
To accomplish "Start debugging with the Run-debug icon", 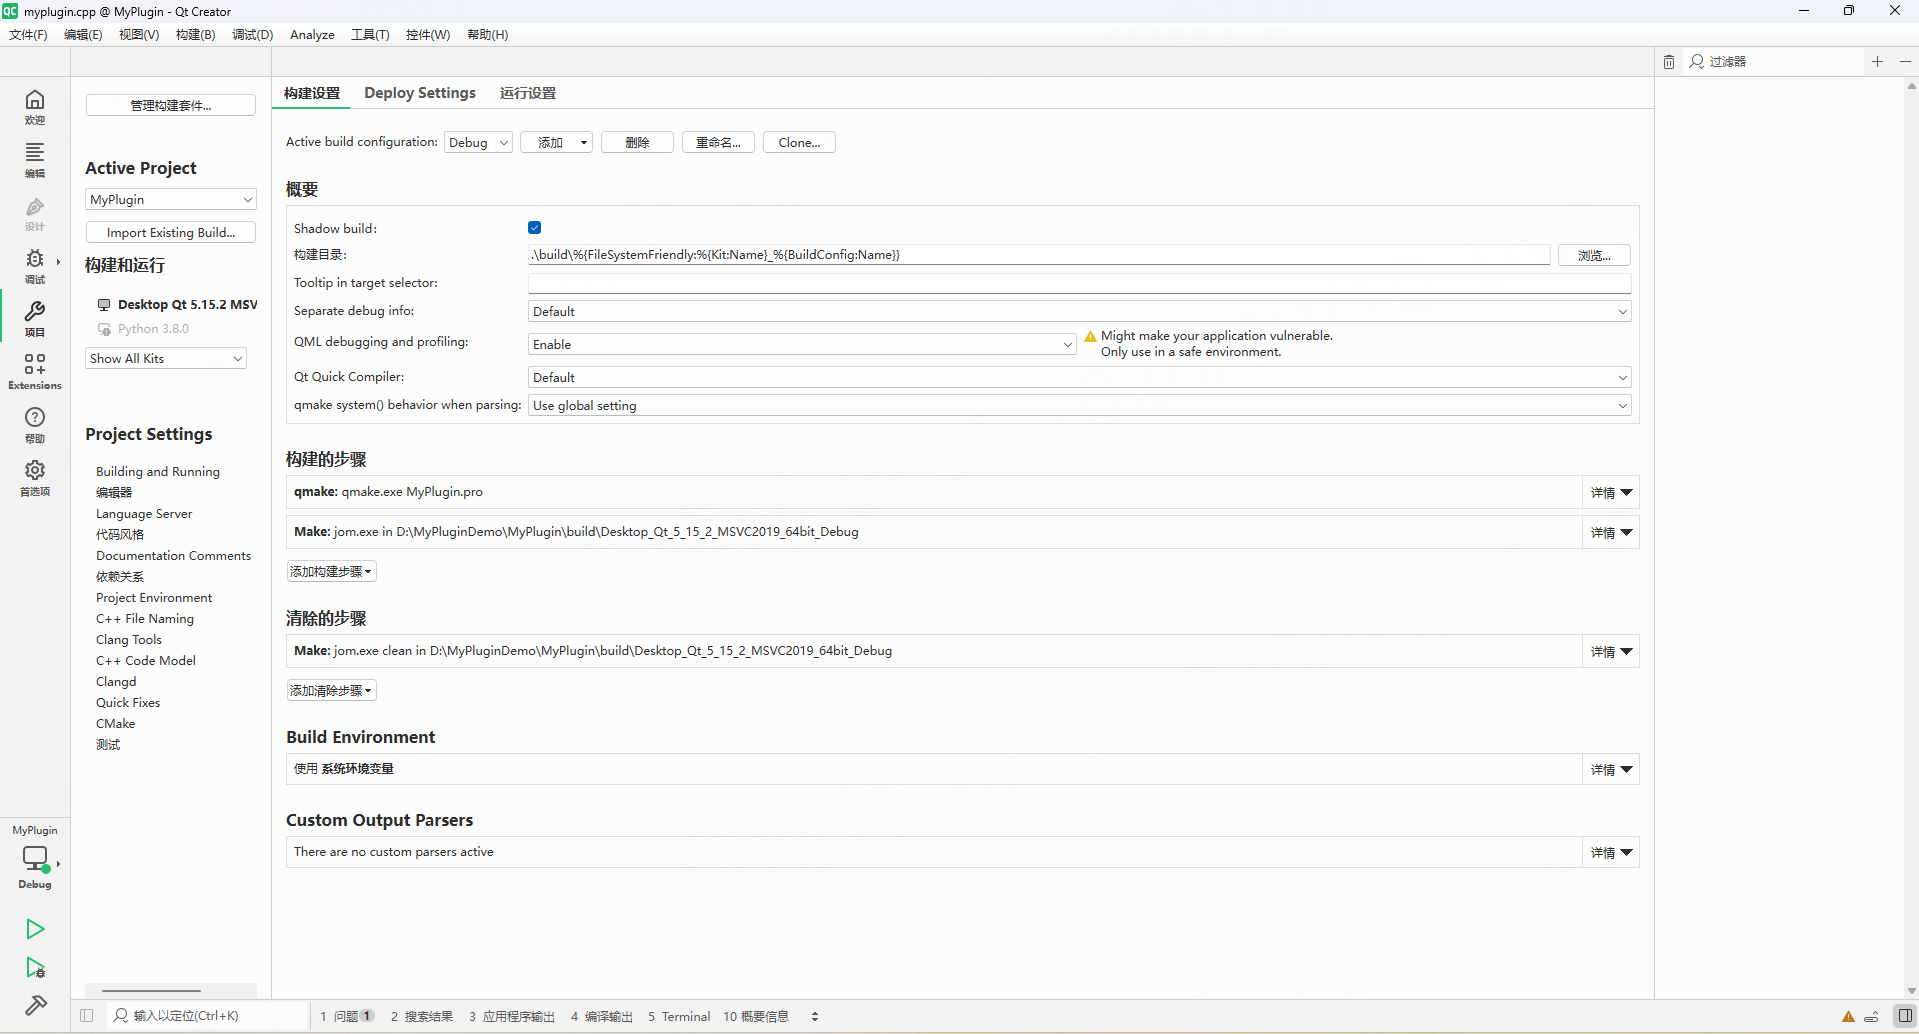I will pos(35,967).
